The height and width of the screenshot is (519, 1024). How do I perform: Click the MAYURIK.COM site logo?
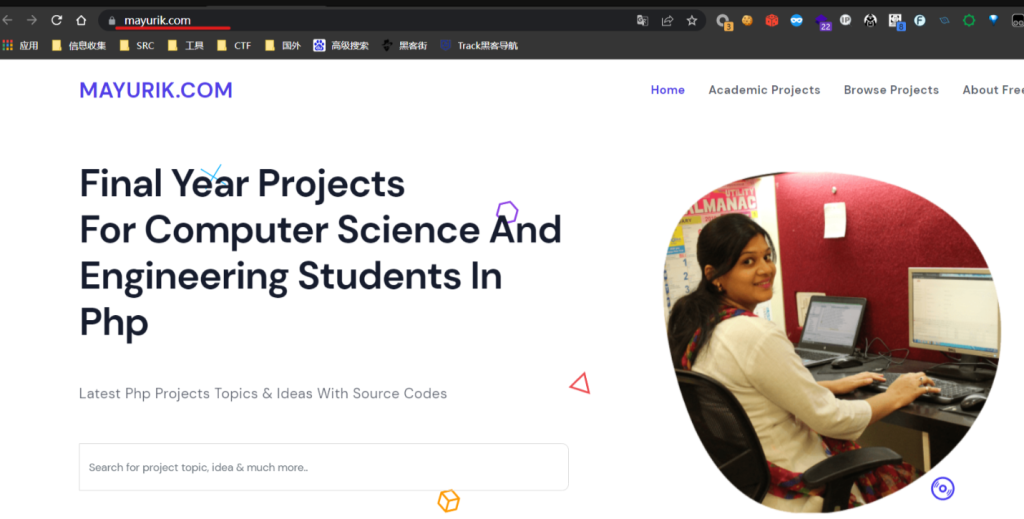(156, 90)
